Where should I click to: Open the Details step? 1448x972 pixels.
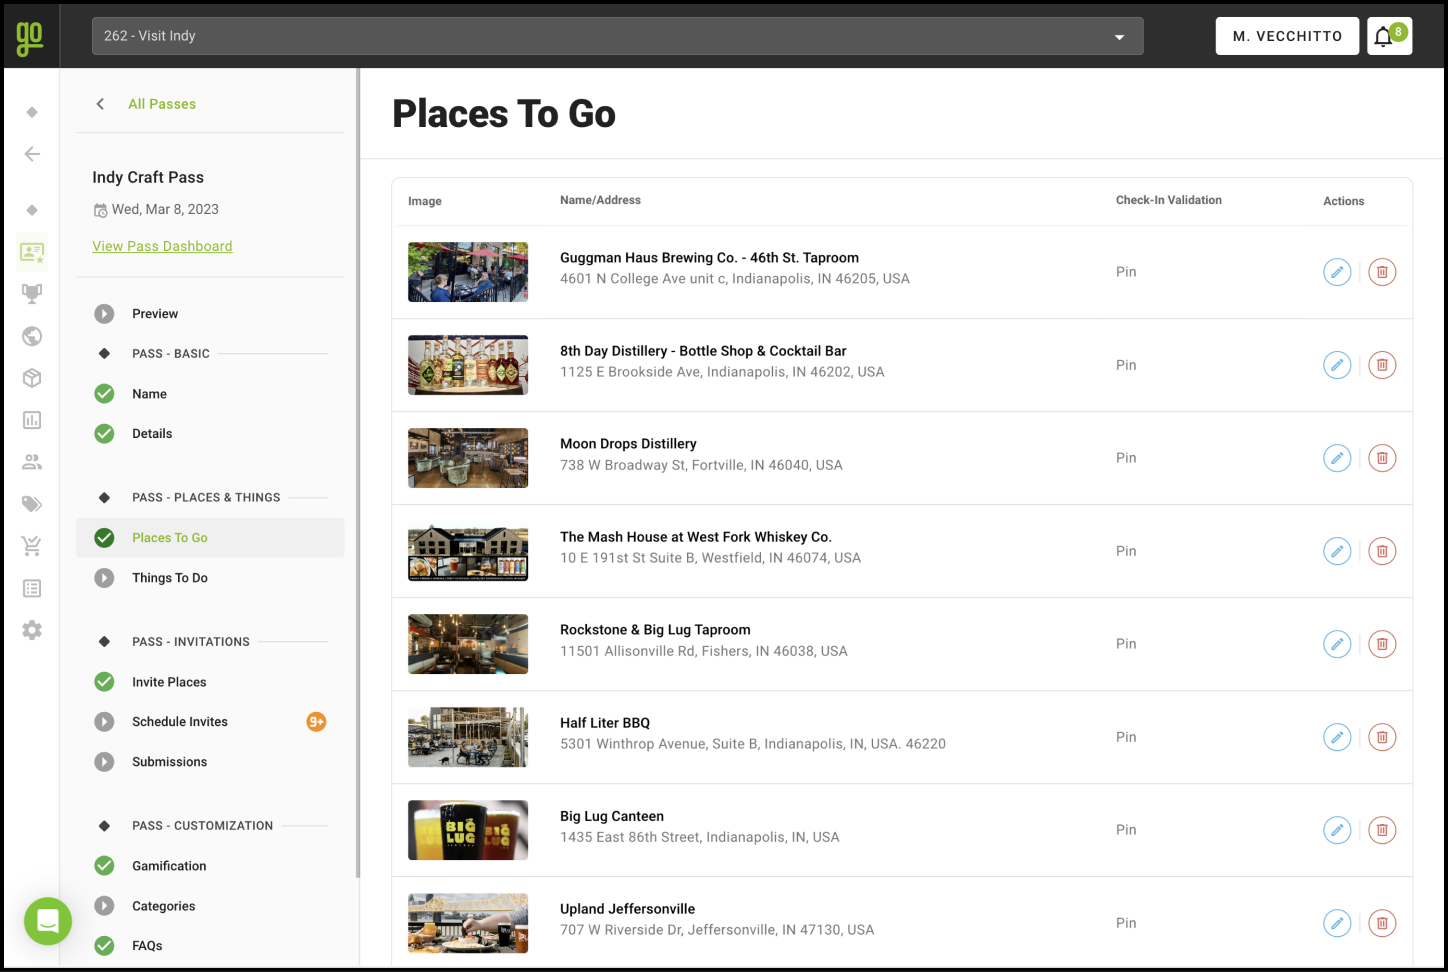point(210,434)
